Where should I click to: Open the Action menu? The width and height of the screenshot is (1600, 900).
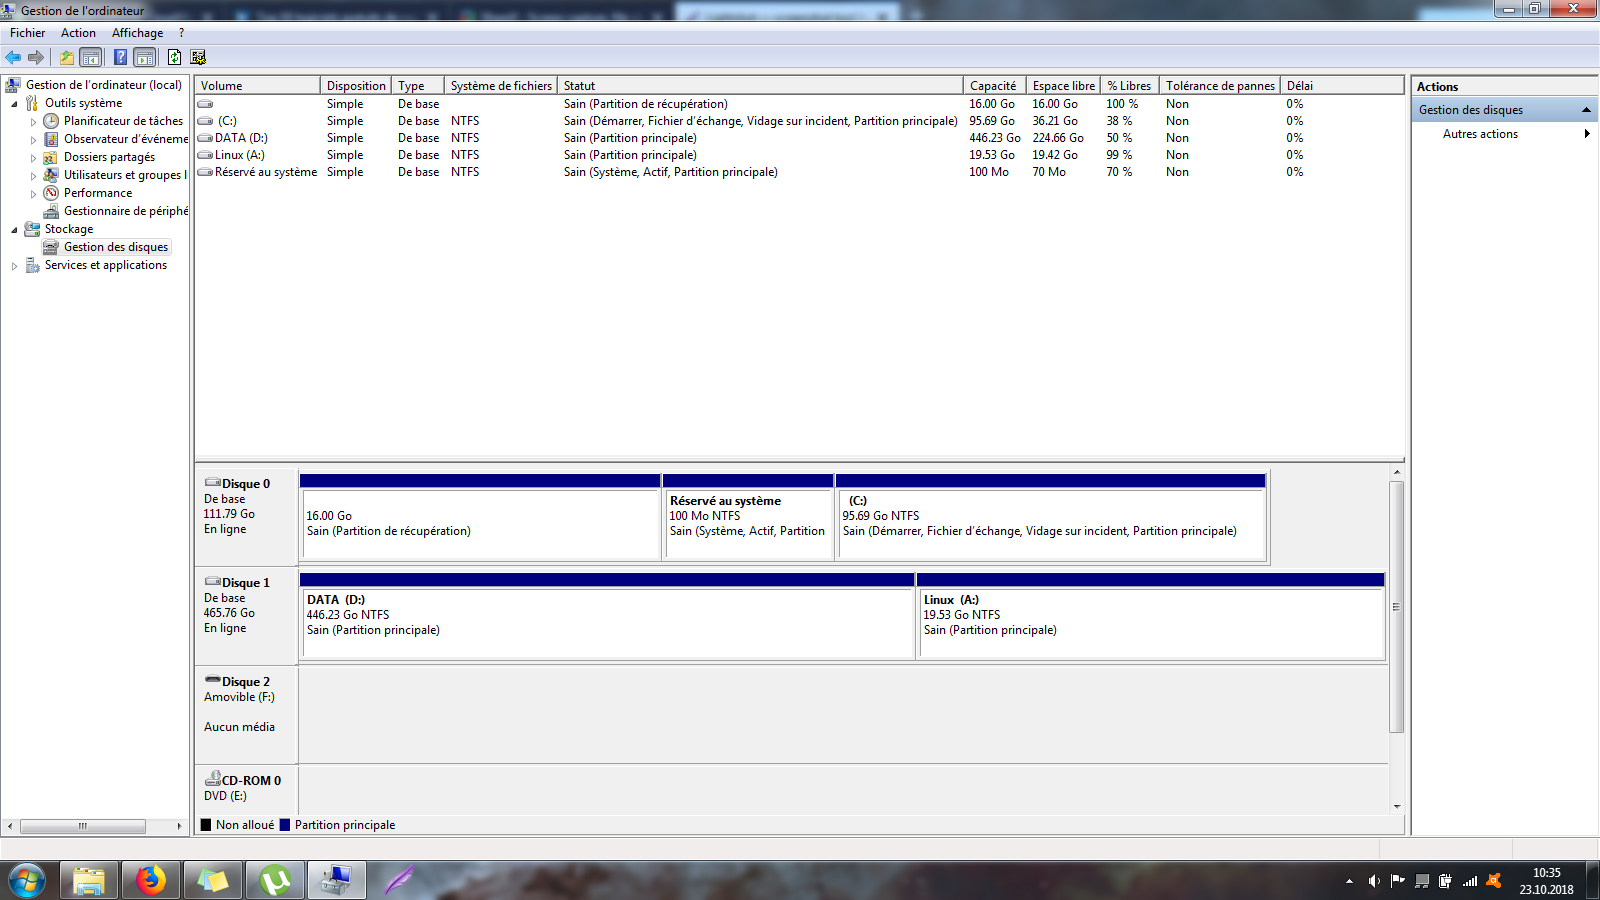point(78,33)
